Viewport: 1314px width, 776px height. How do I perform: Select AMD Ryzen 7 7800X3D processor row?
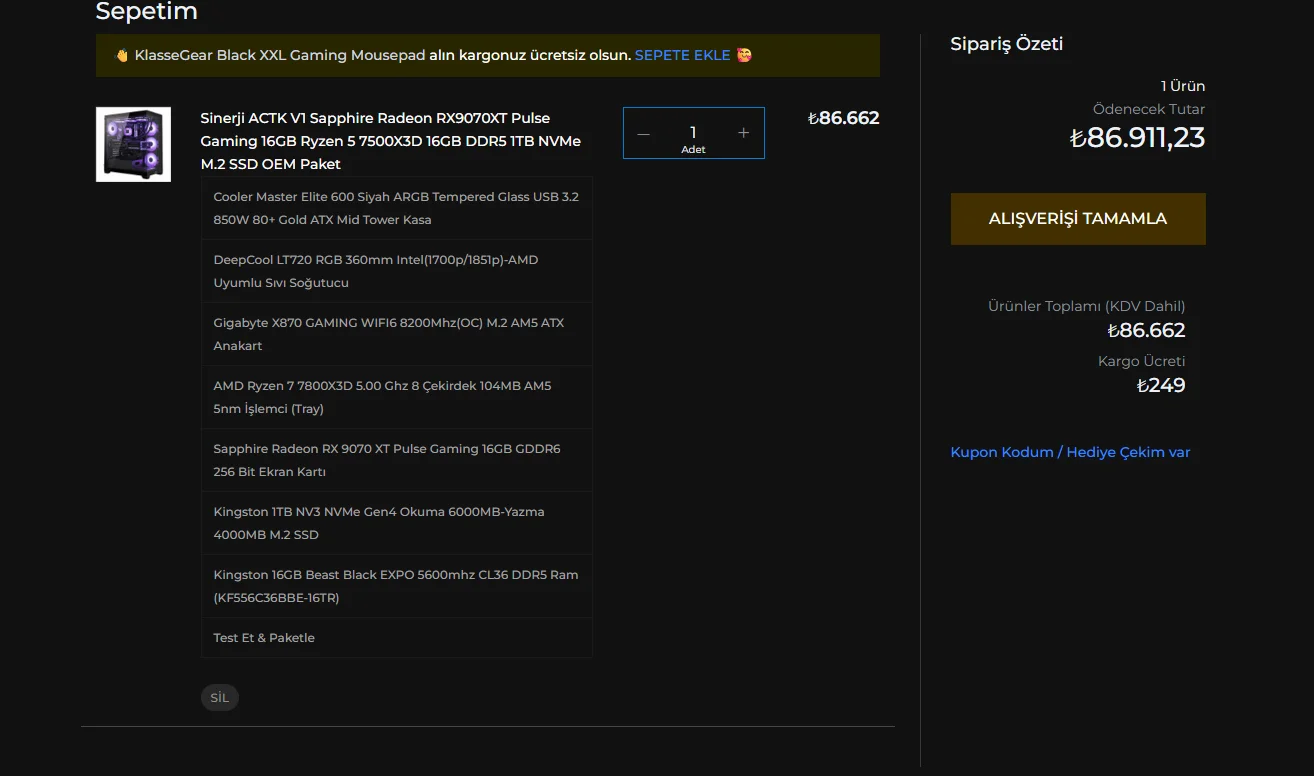coord(397,397)
